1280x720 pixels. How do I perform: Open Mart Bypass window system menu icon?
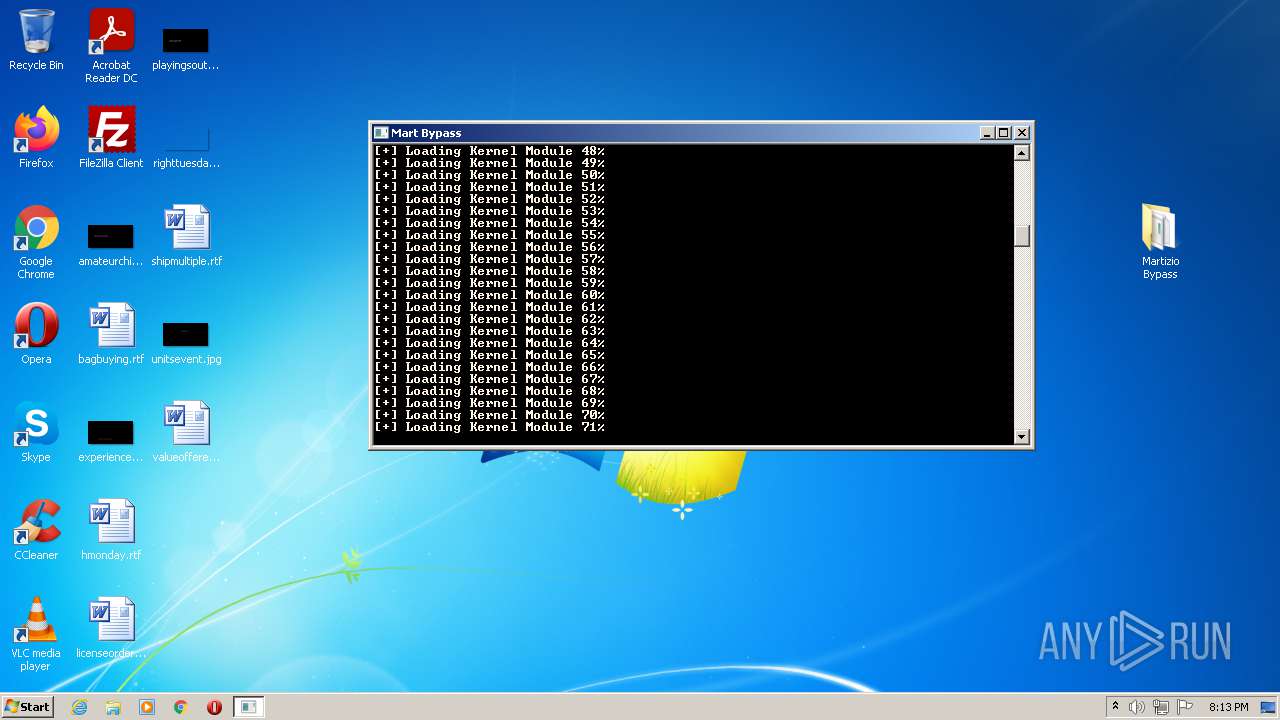[381, 133]
